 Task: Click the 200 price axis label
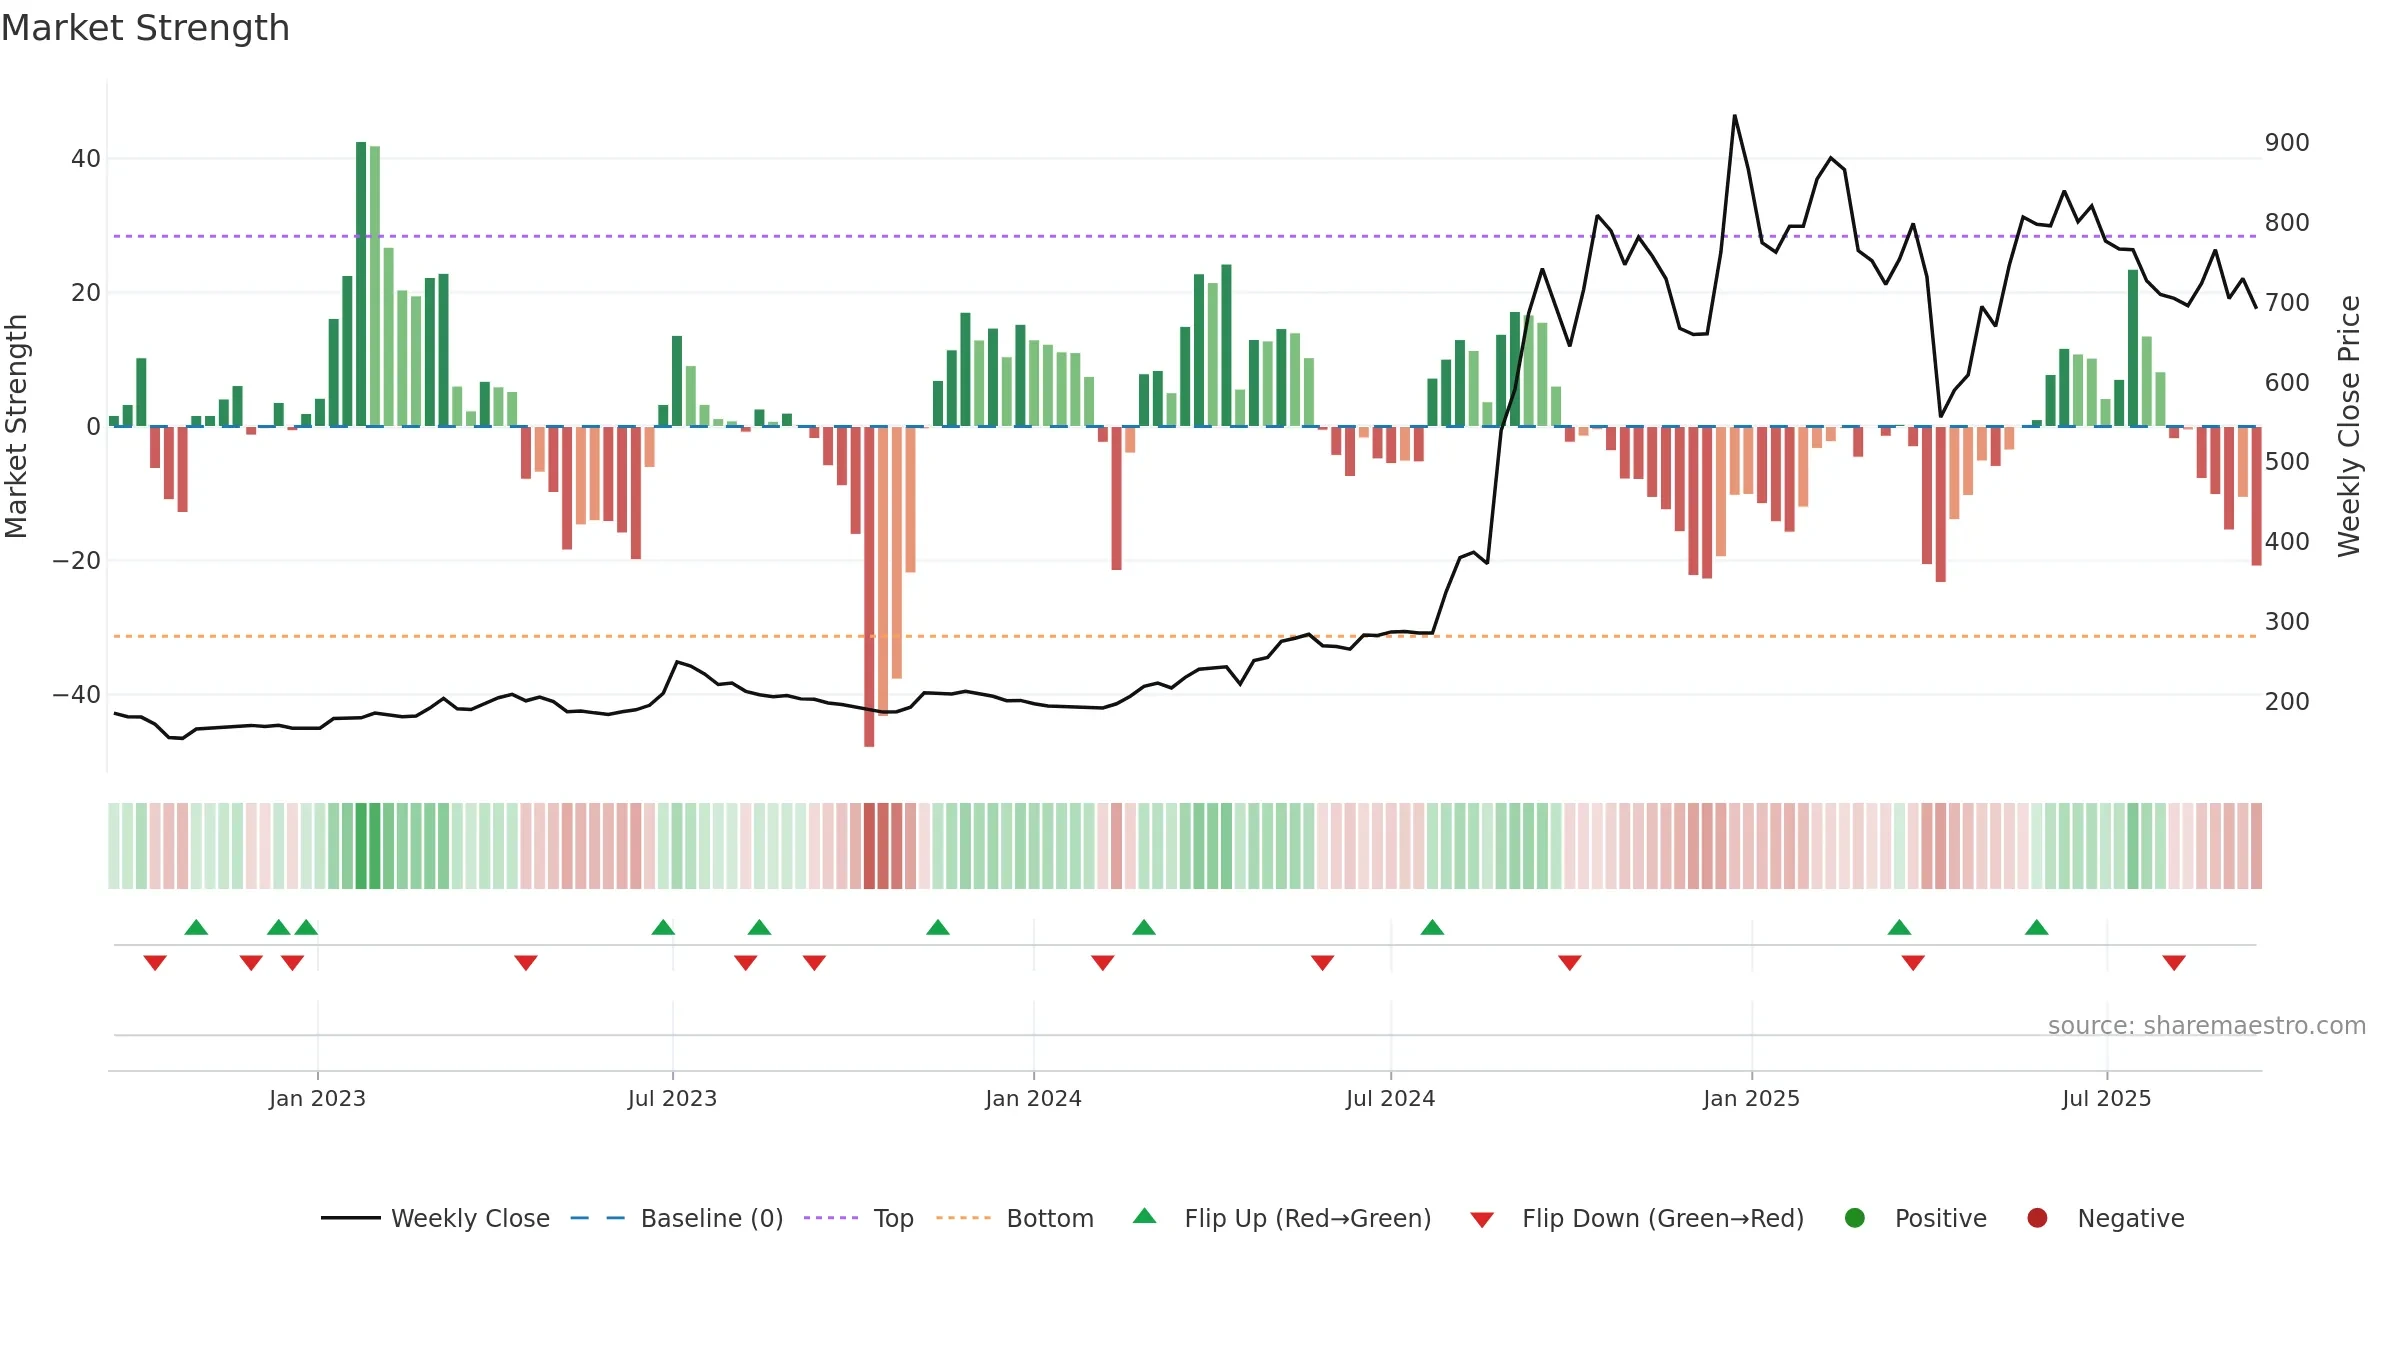tap(2287, 701)
